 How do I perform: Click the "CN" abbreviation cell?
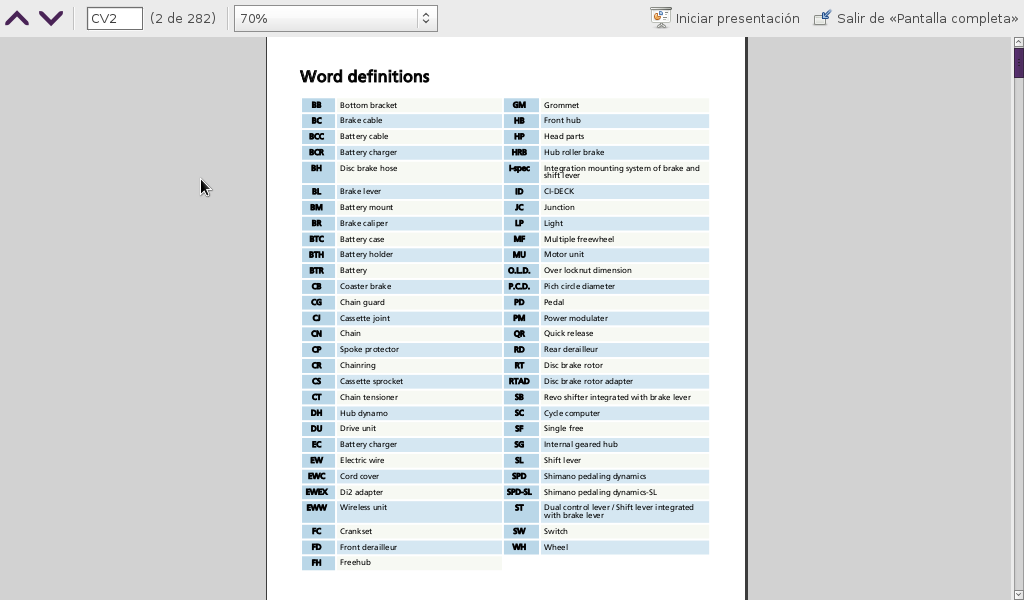click(x=317, y=334)
